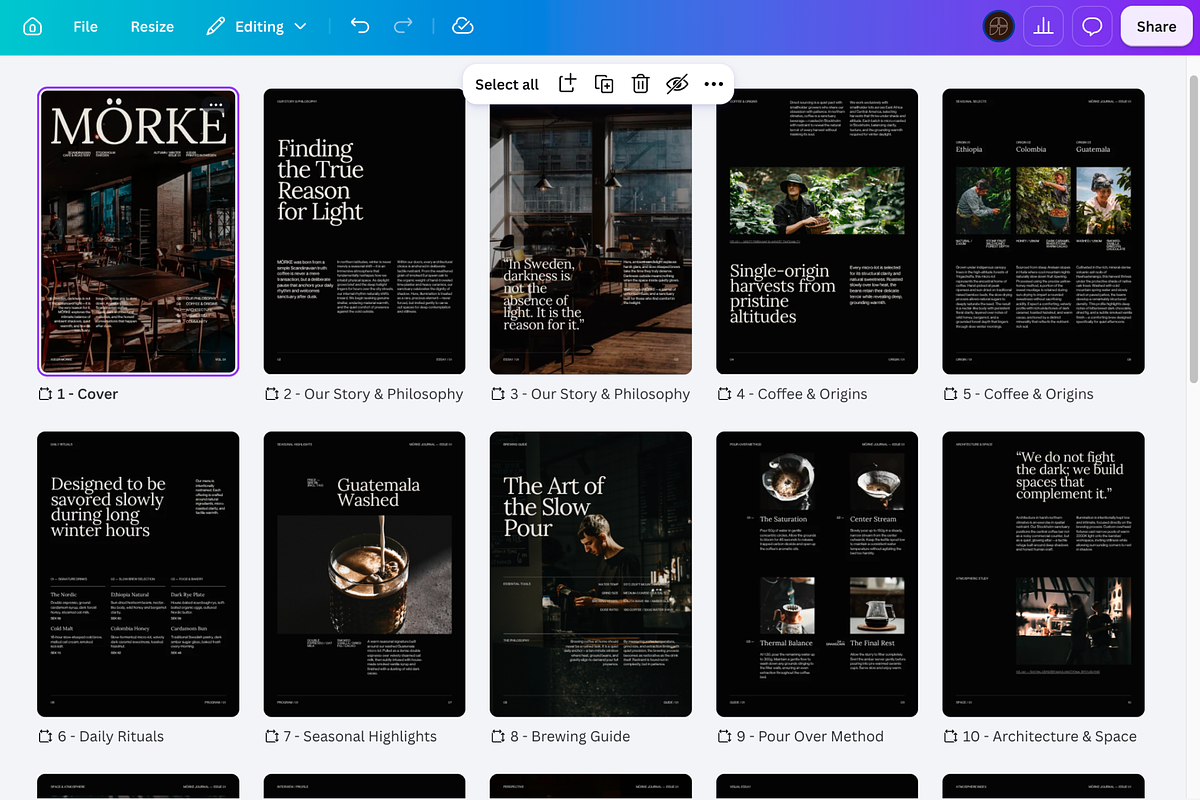Click the '3 - Our Story & Philosophy' title
1200x800 pixels.
click(x=600, y=394)
